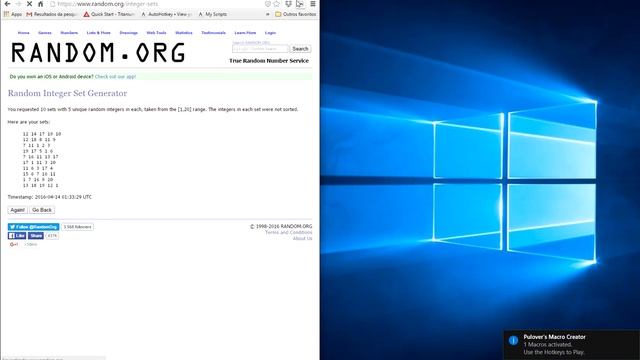Click the Search button
This screenshot has height=360, width=640.
pyautogui.click(x=300, y=49)
